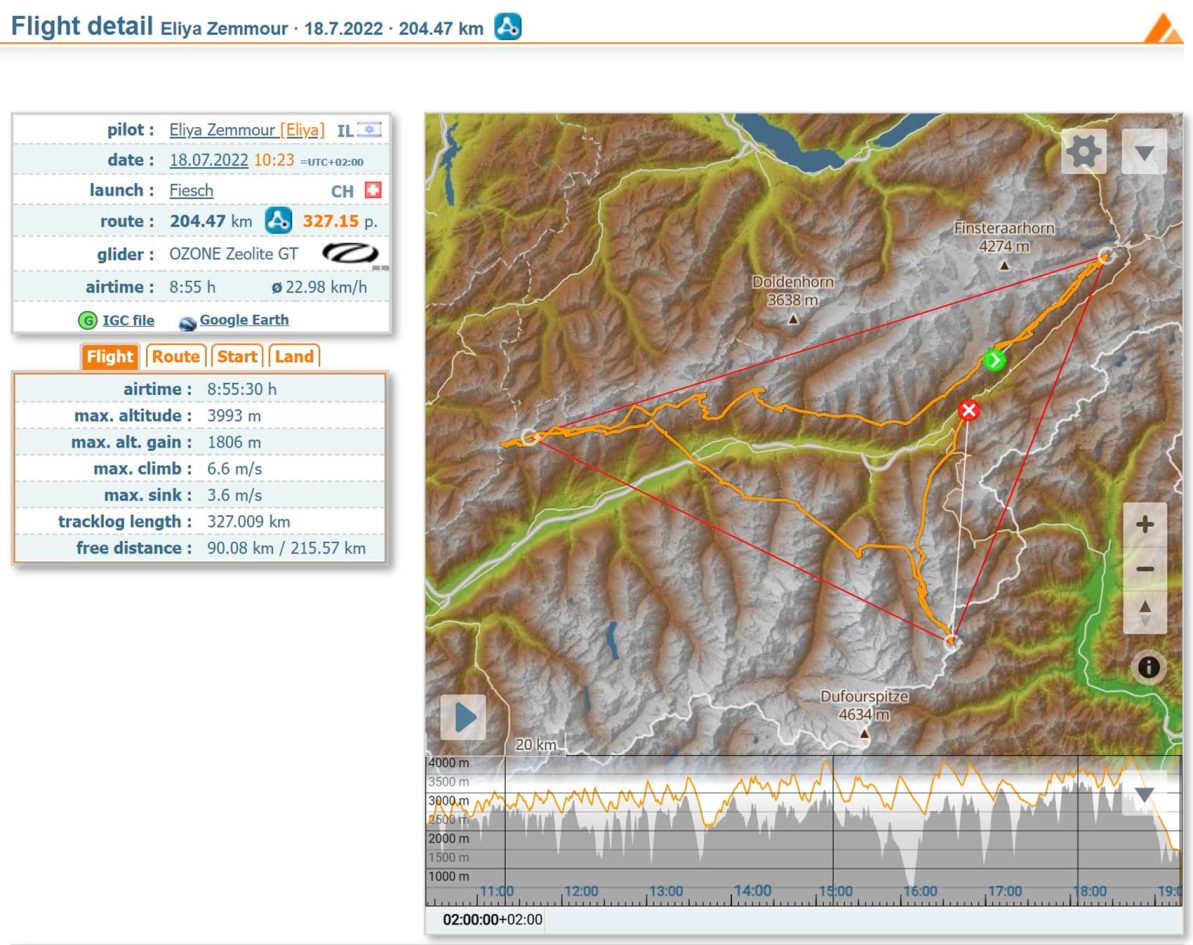This screenshot has height=945, width=1193.
Task: Switch to the Land tab
Action: point(294,356)
